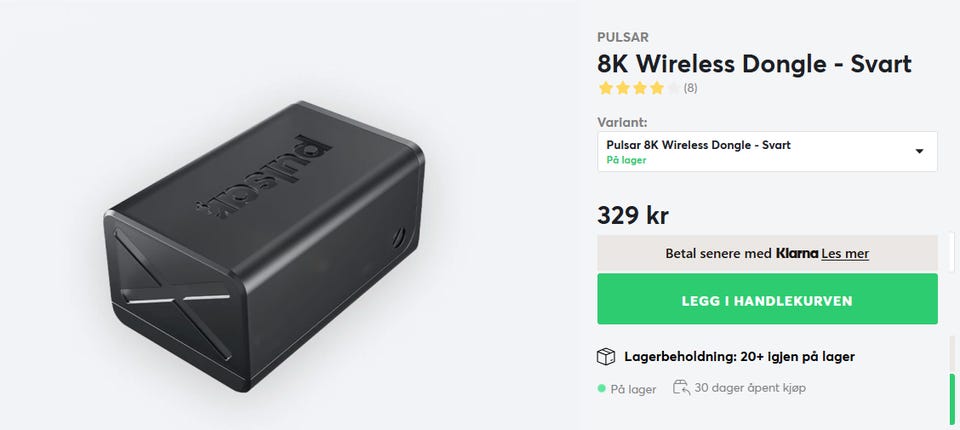The image size is (960, 430).
Task: Open the PULSAR brand link
Action: pos(623,37)
